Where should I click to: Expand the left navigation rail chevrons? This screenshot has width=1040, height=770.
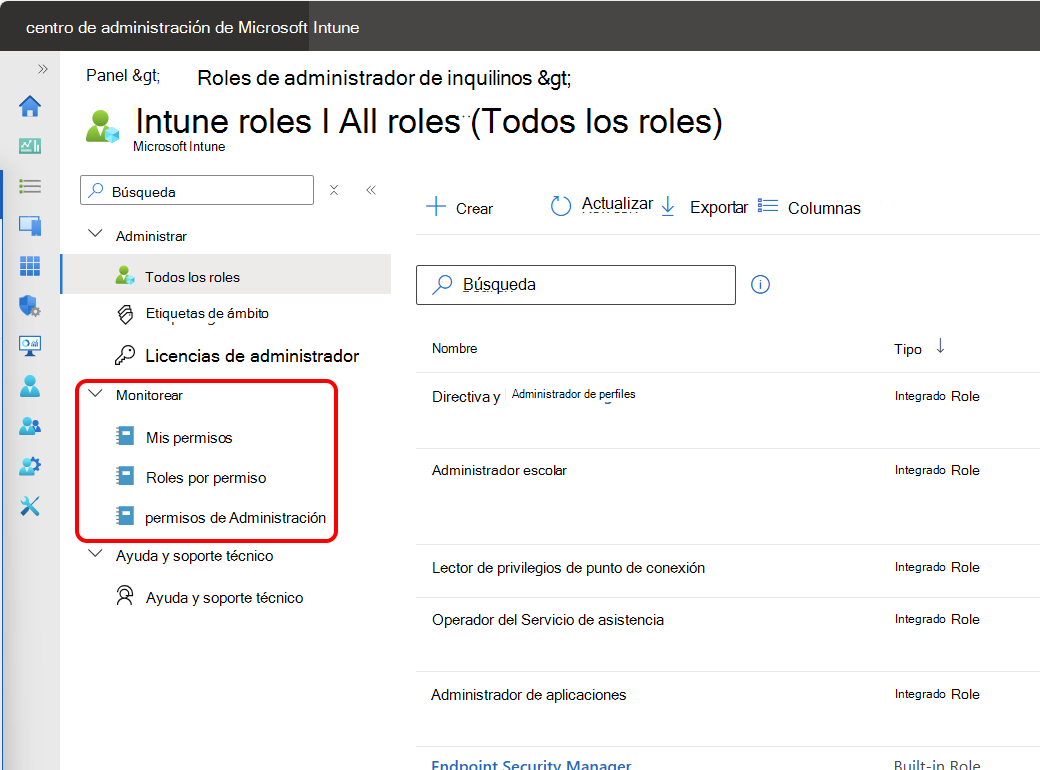[43, 69]
